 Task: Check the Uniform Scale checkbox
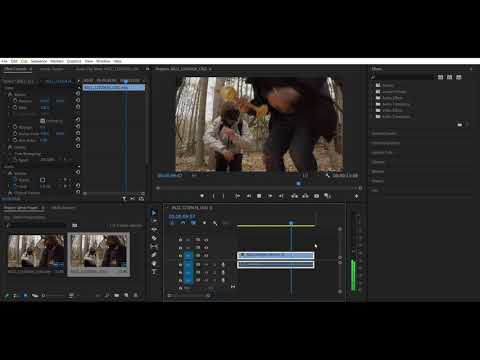[x=43, y=121]
